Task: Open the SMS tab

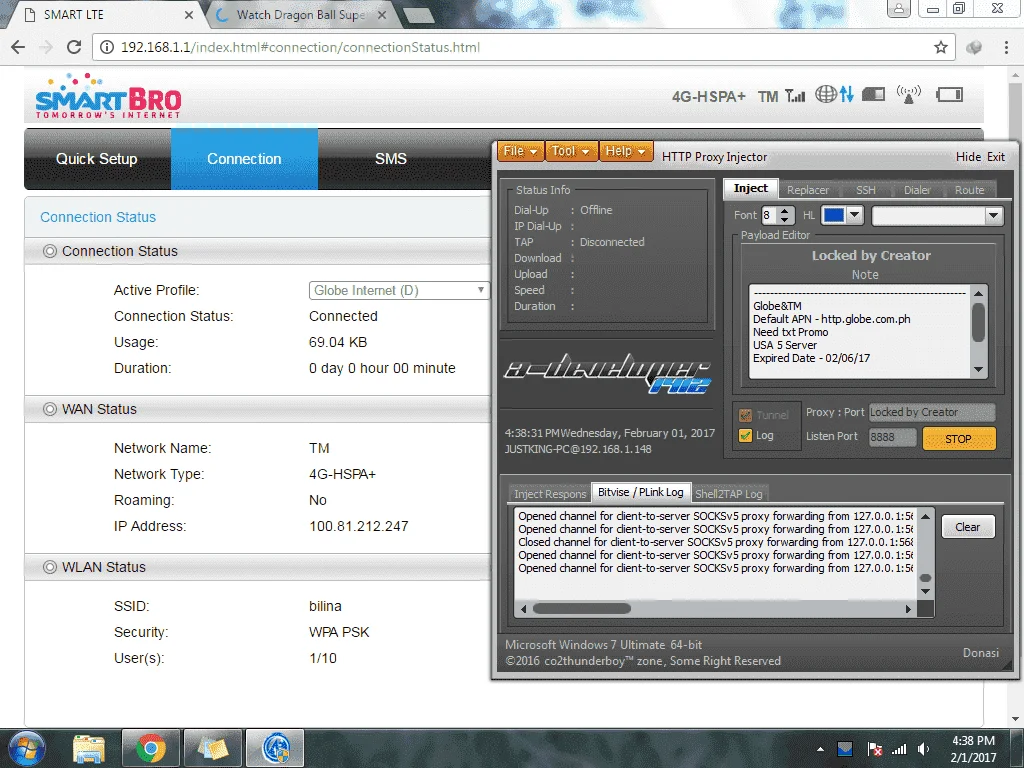Action: tap(391, 159)
